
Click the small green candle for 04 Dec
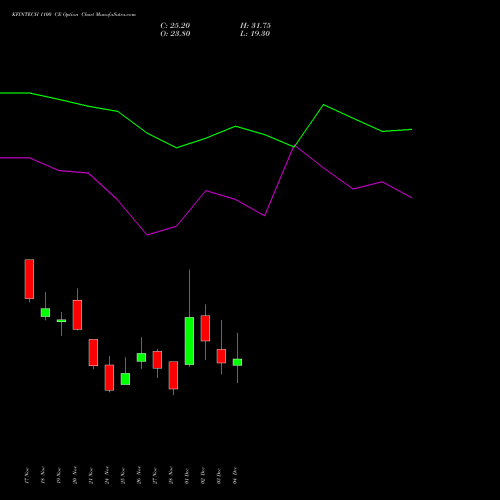coord(237,362)
